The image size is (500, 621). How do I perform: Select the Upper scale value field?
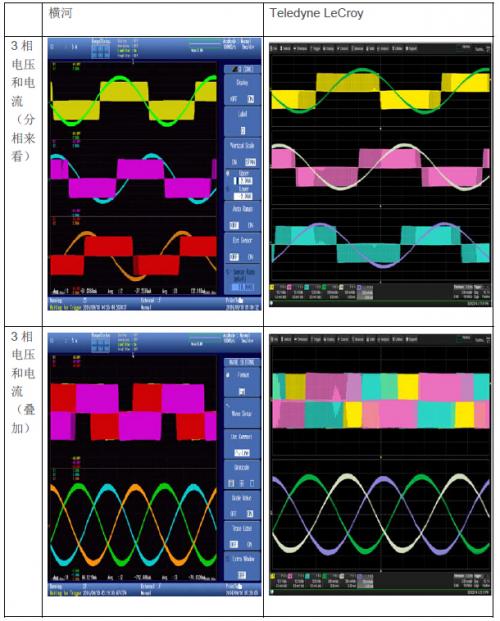[x=246, y=181]
